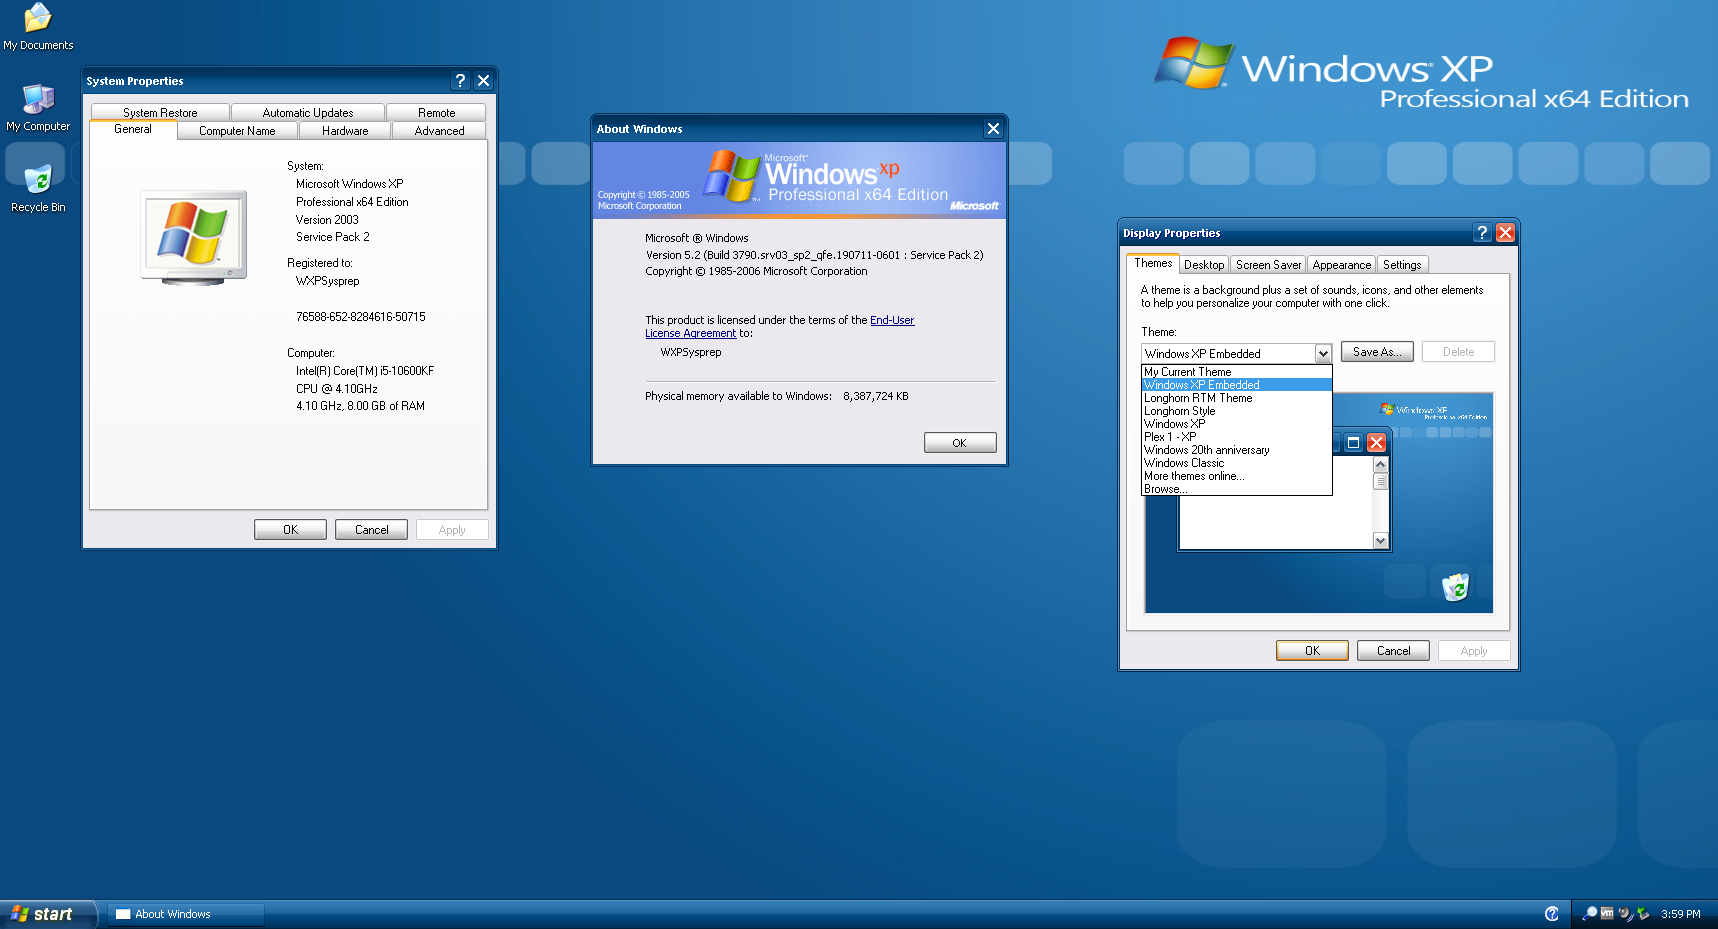Screen dimensions: 1718x929
Task: Select the About Windows taskbar button
Action: [x=183, y=913]
